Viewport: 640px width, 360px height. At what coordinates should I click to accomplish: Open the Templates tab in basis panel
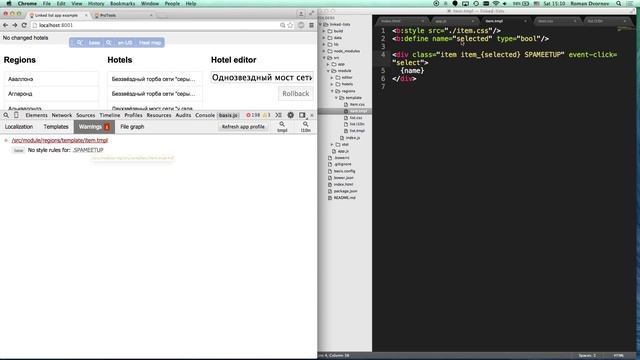coord(56,127)
